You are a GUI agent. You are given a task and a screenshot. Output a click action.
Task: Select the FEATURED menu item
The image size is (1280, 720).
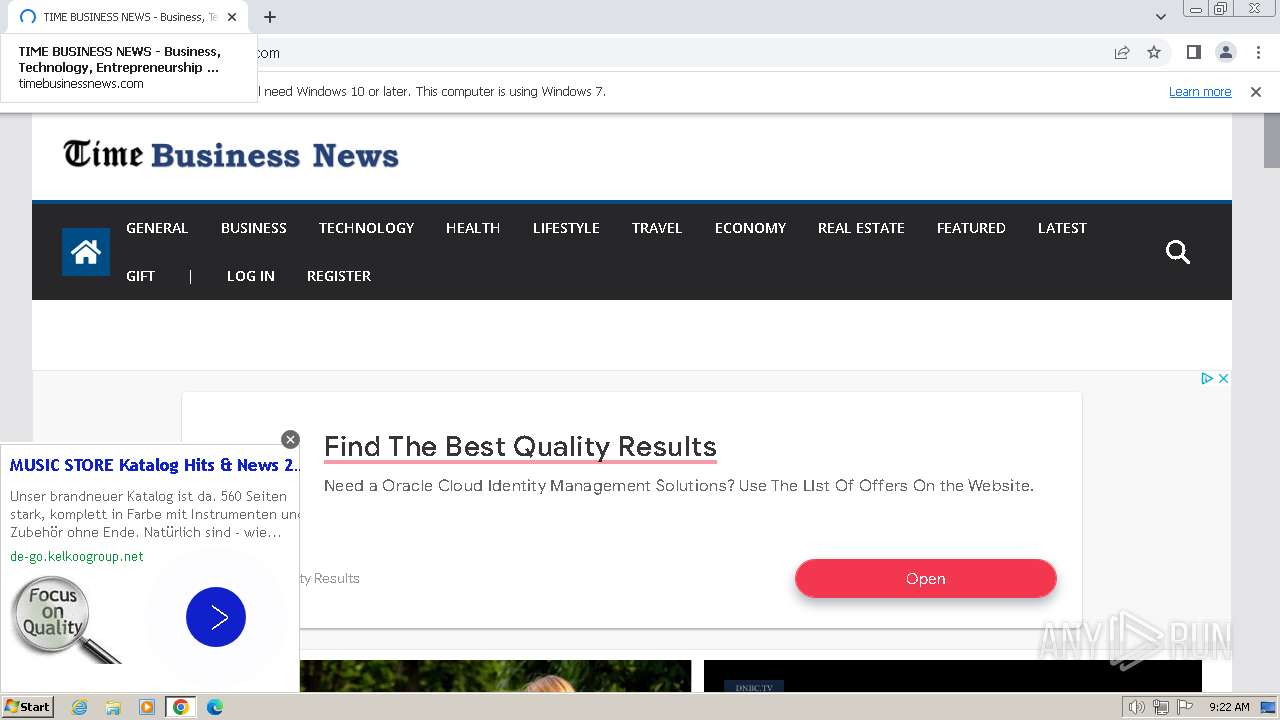click(x=971, y=228)
